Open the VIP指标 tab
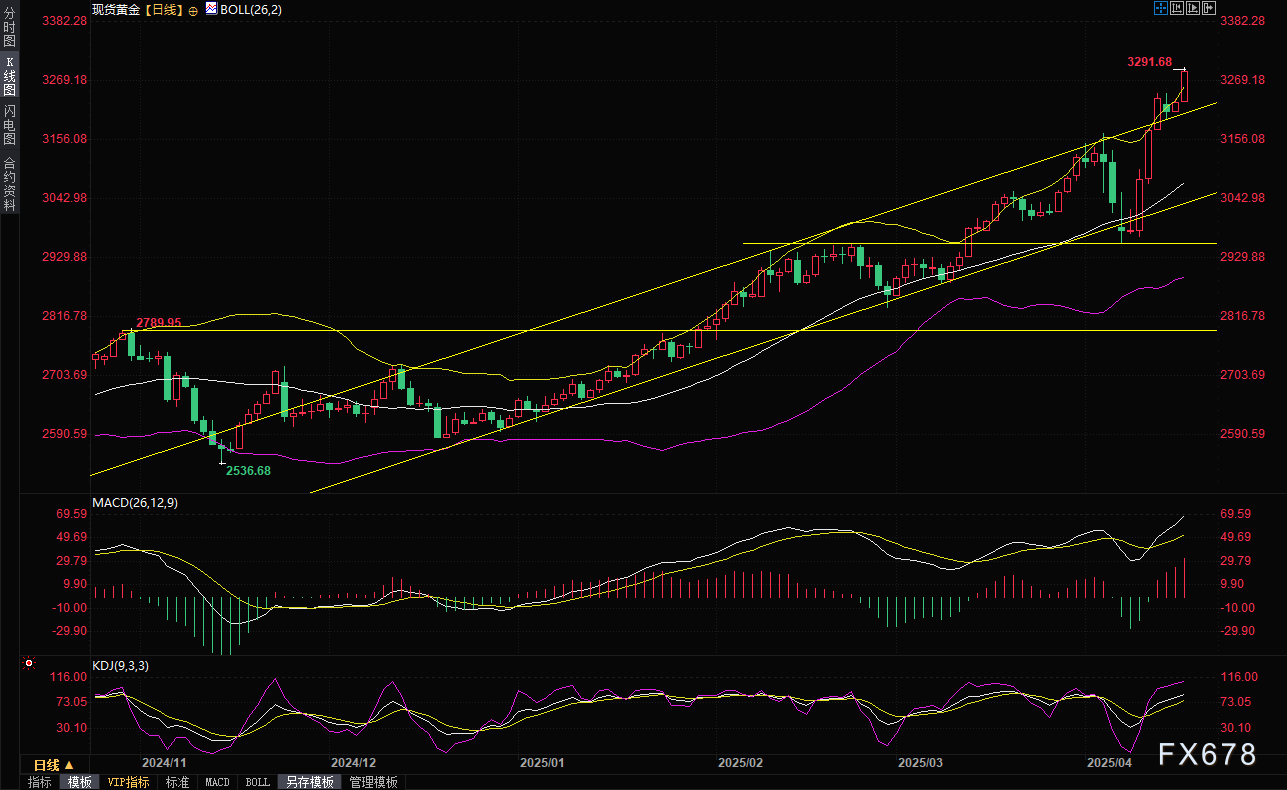 pyautogui.click(x=128, y=782)
